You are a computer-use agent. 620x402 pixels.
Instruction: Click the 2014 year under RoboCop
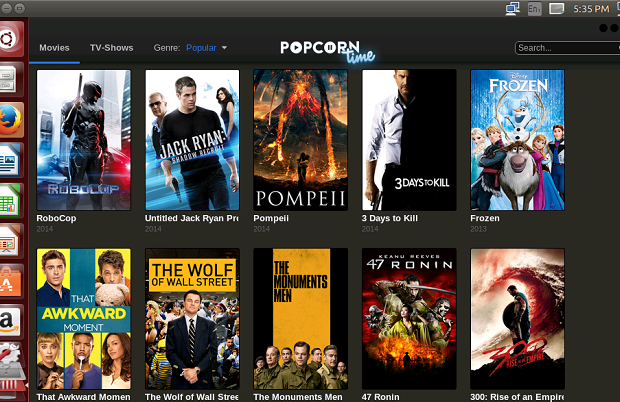click(x=44, y=229)
